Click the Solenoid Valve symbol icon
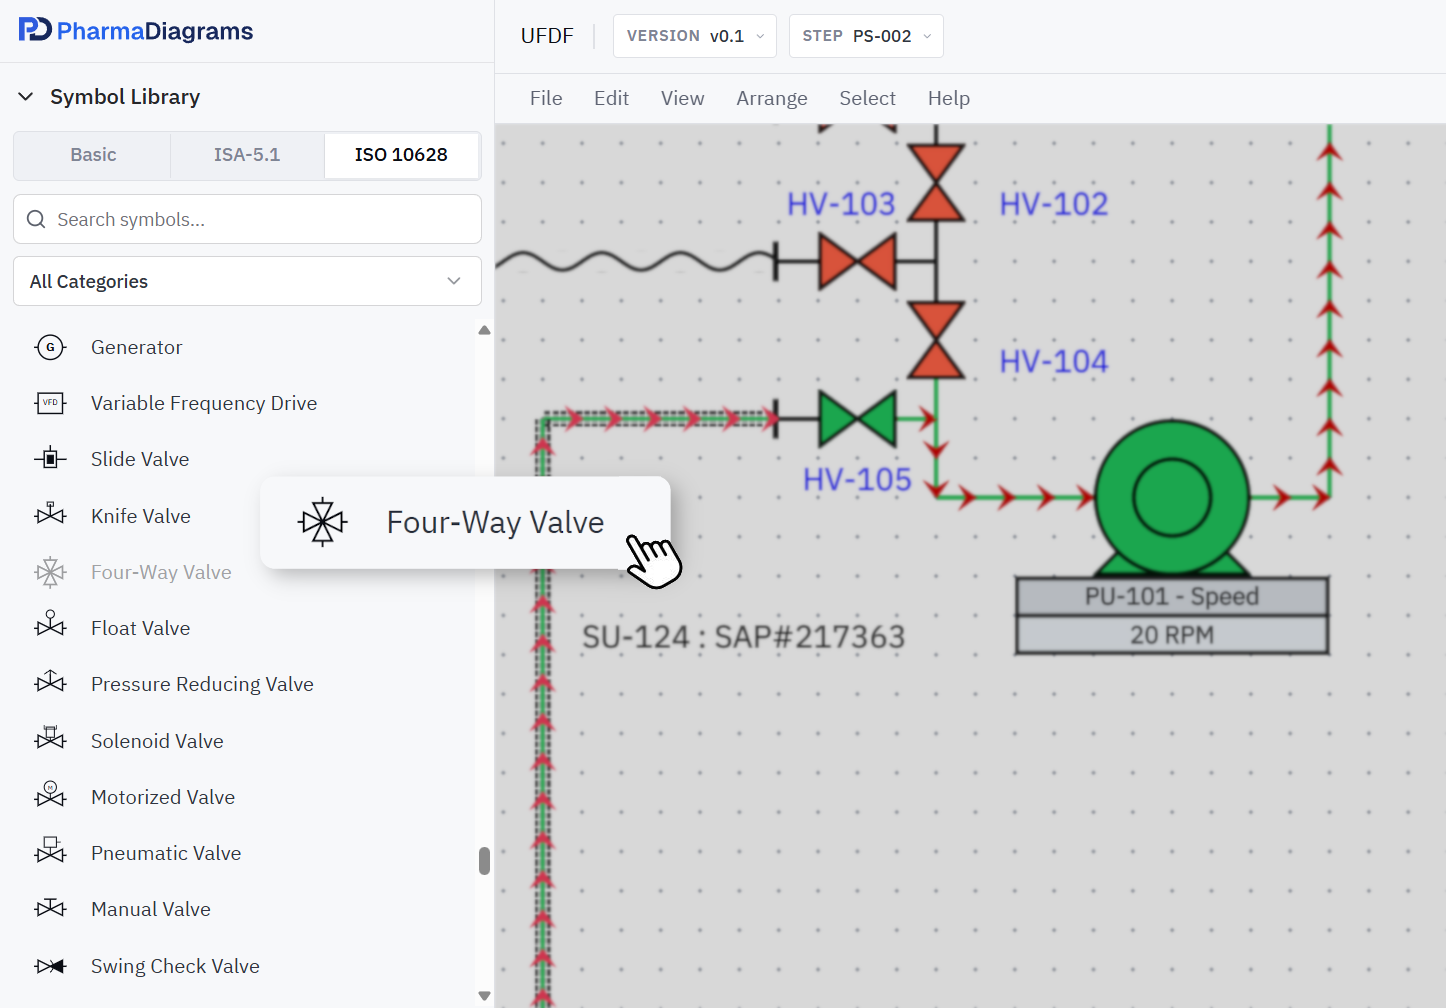 (x=50, y=740)
